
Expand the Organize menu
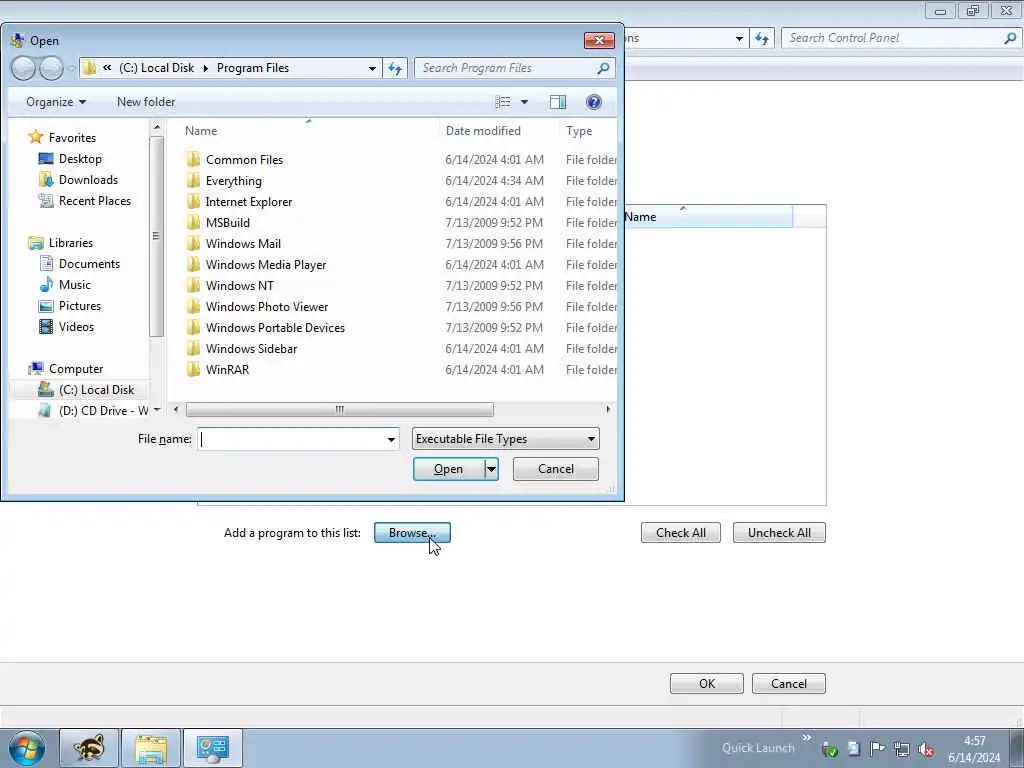click(x=56, y=102)
